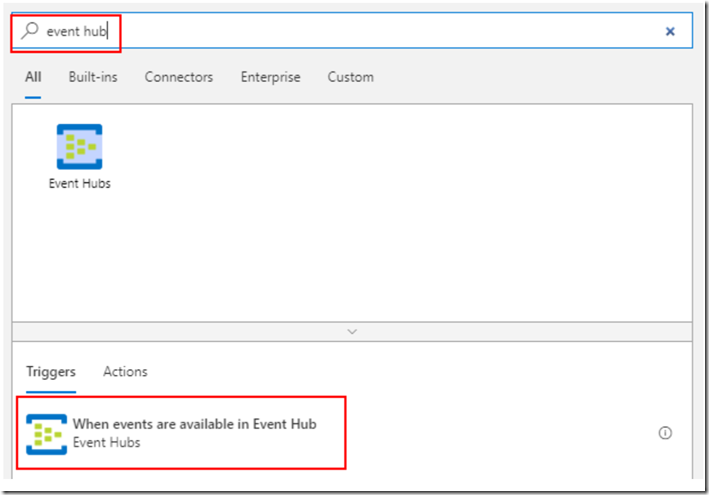This screenshot has height=495, width=709.
Task: Select 'When events are available in Event Hub'
Action: point(195,424)
